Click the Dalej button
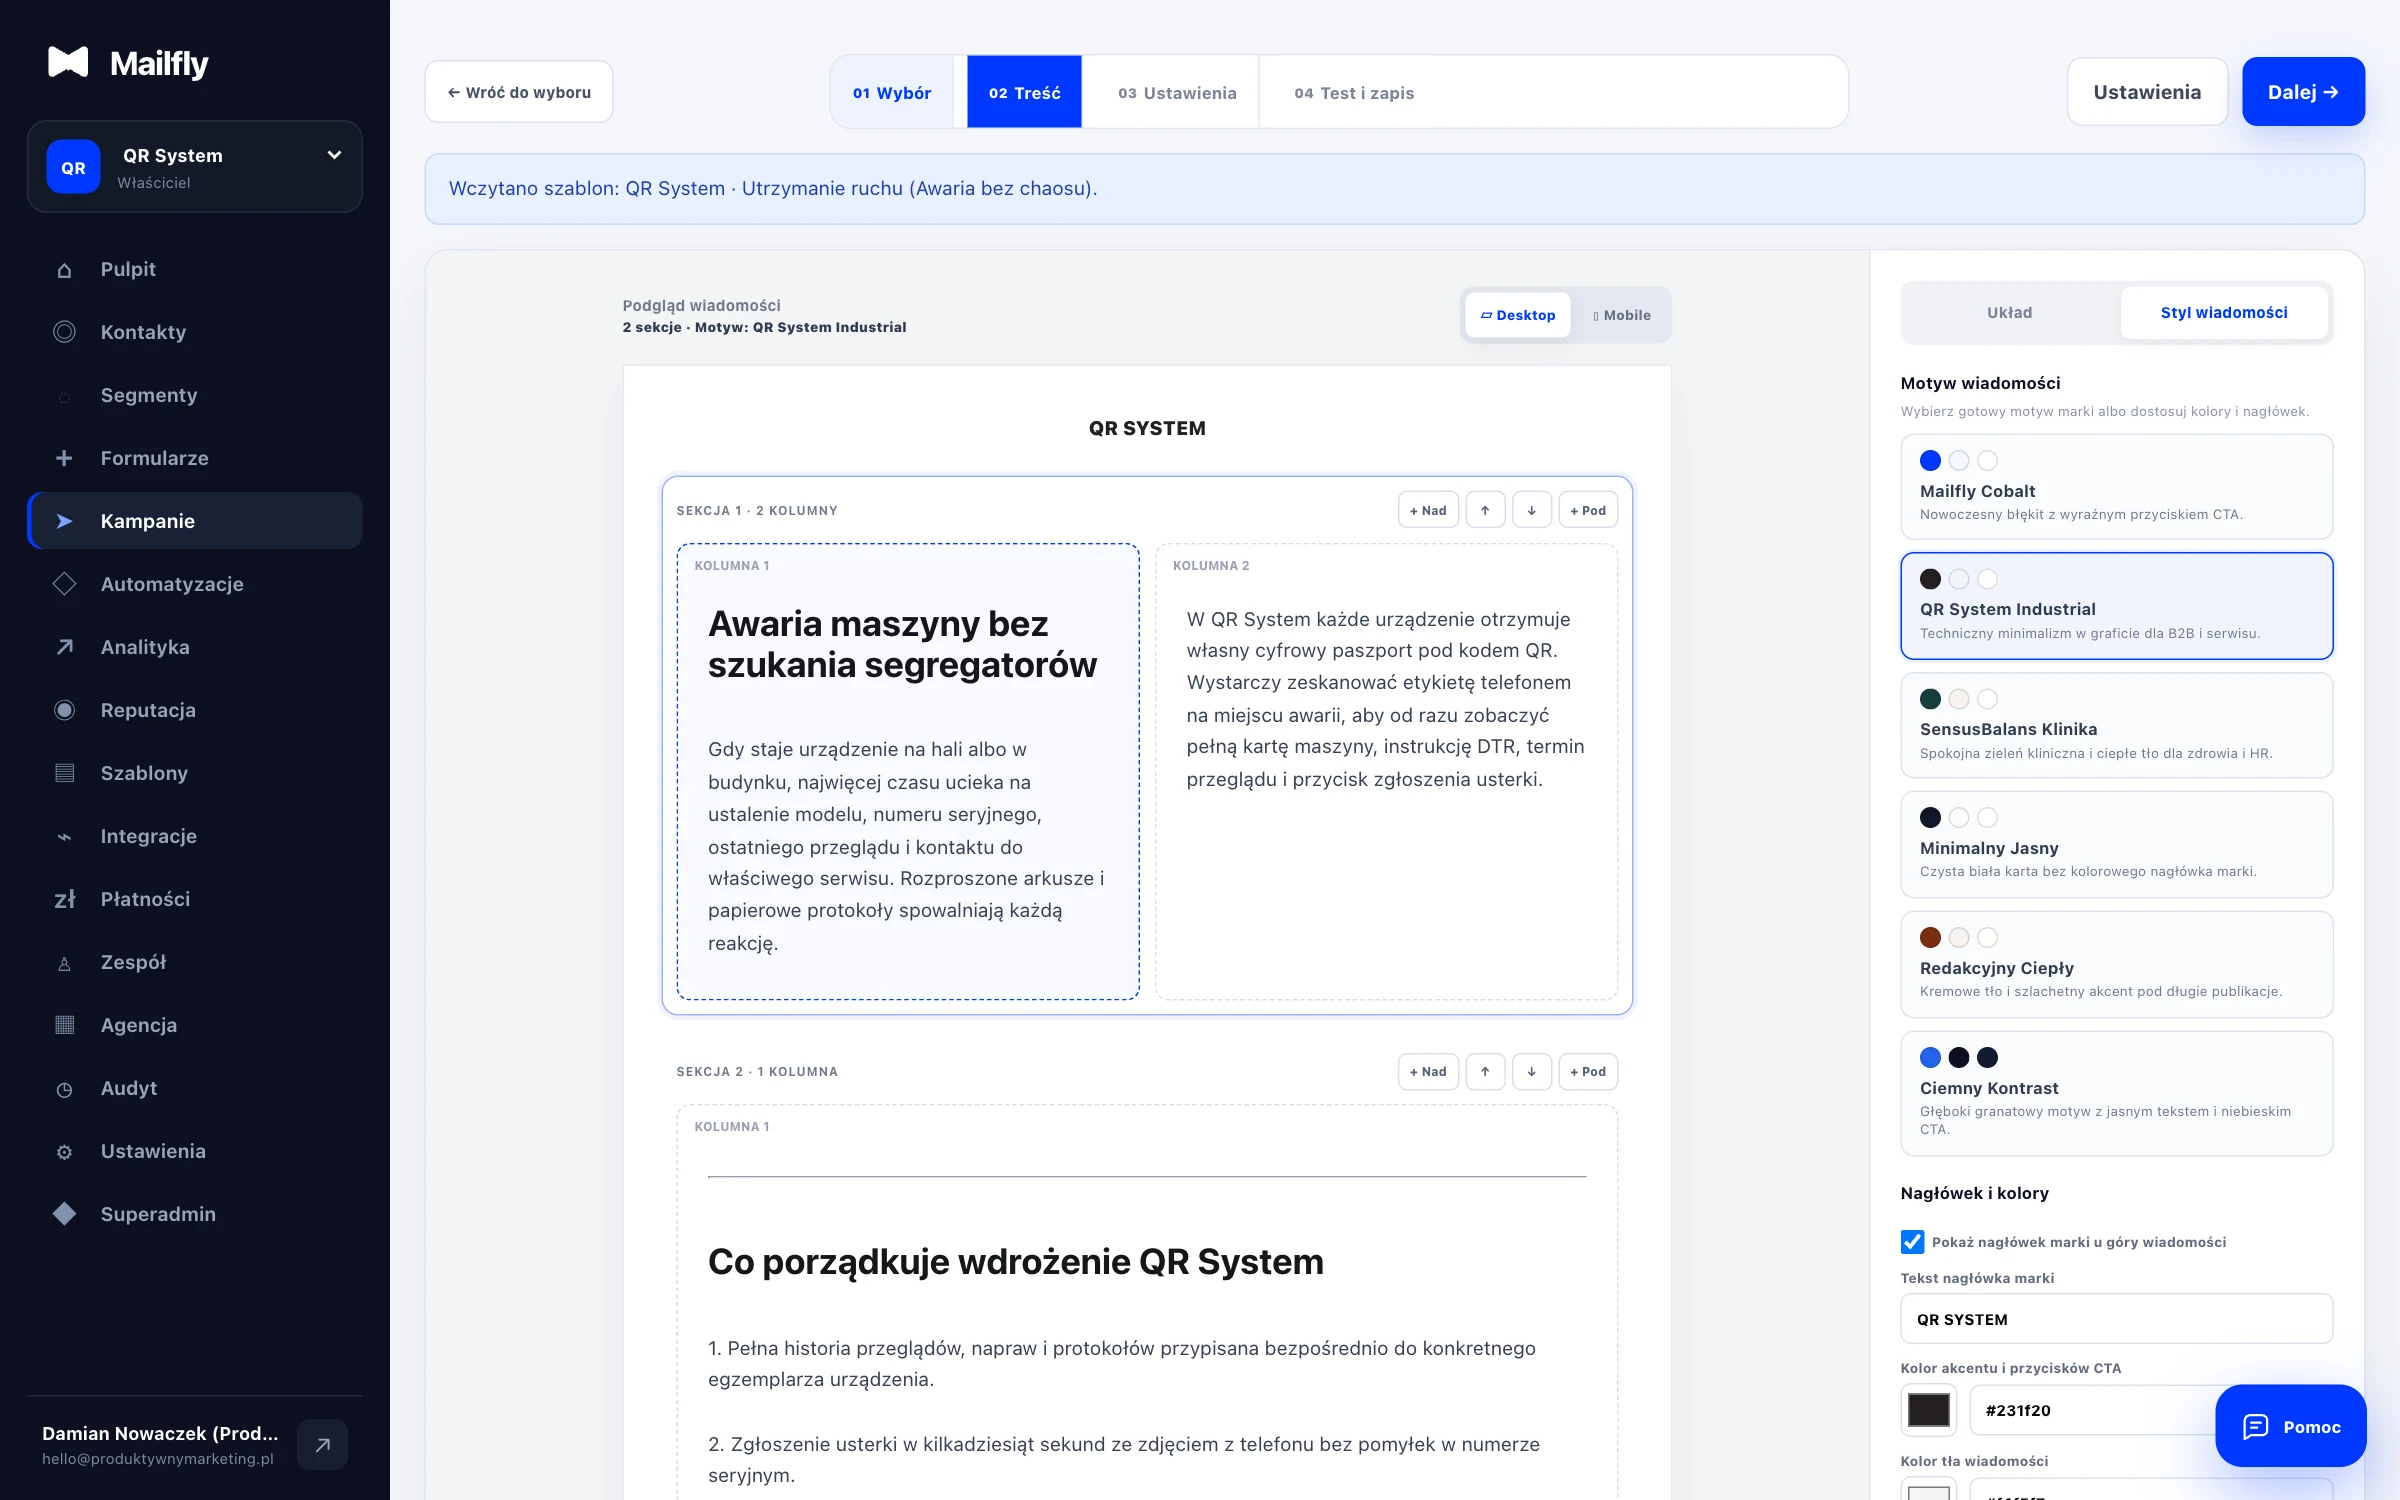 2303,92
